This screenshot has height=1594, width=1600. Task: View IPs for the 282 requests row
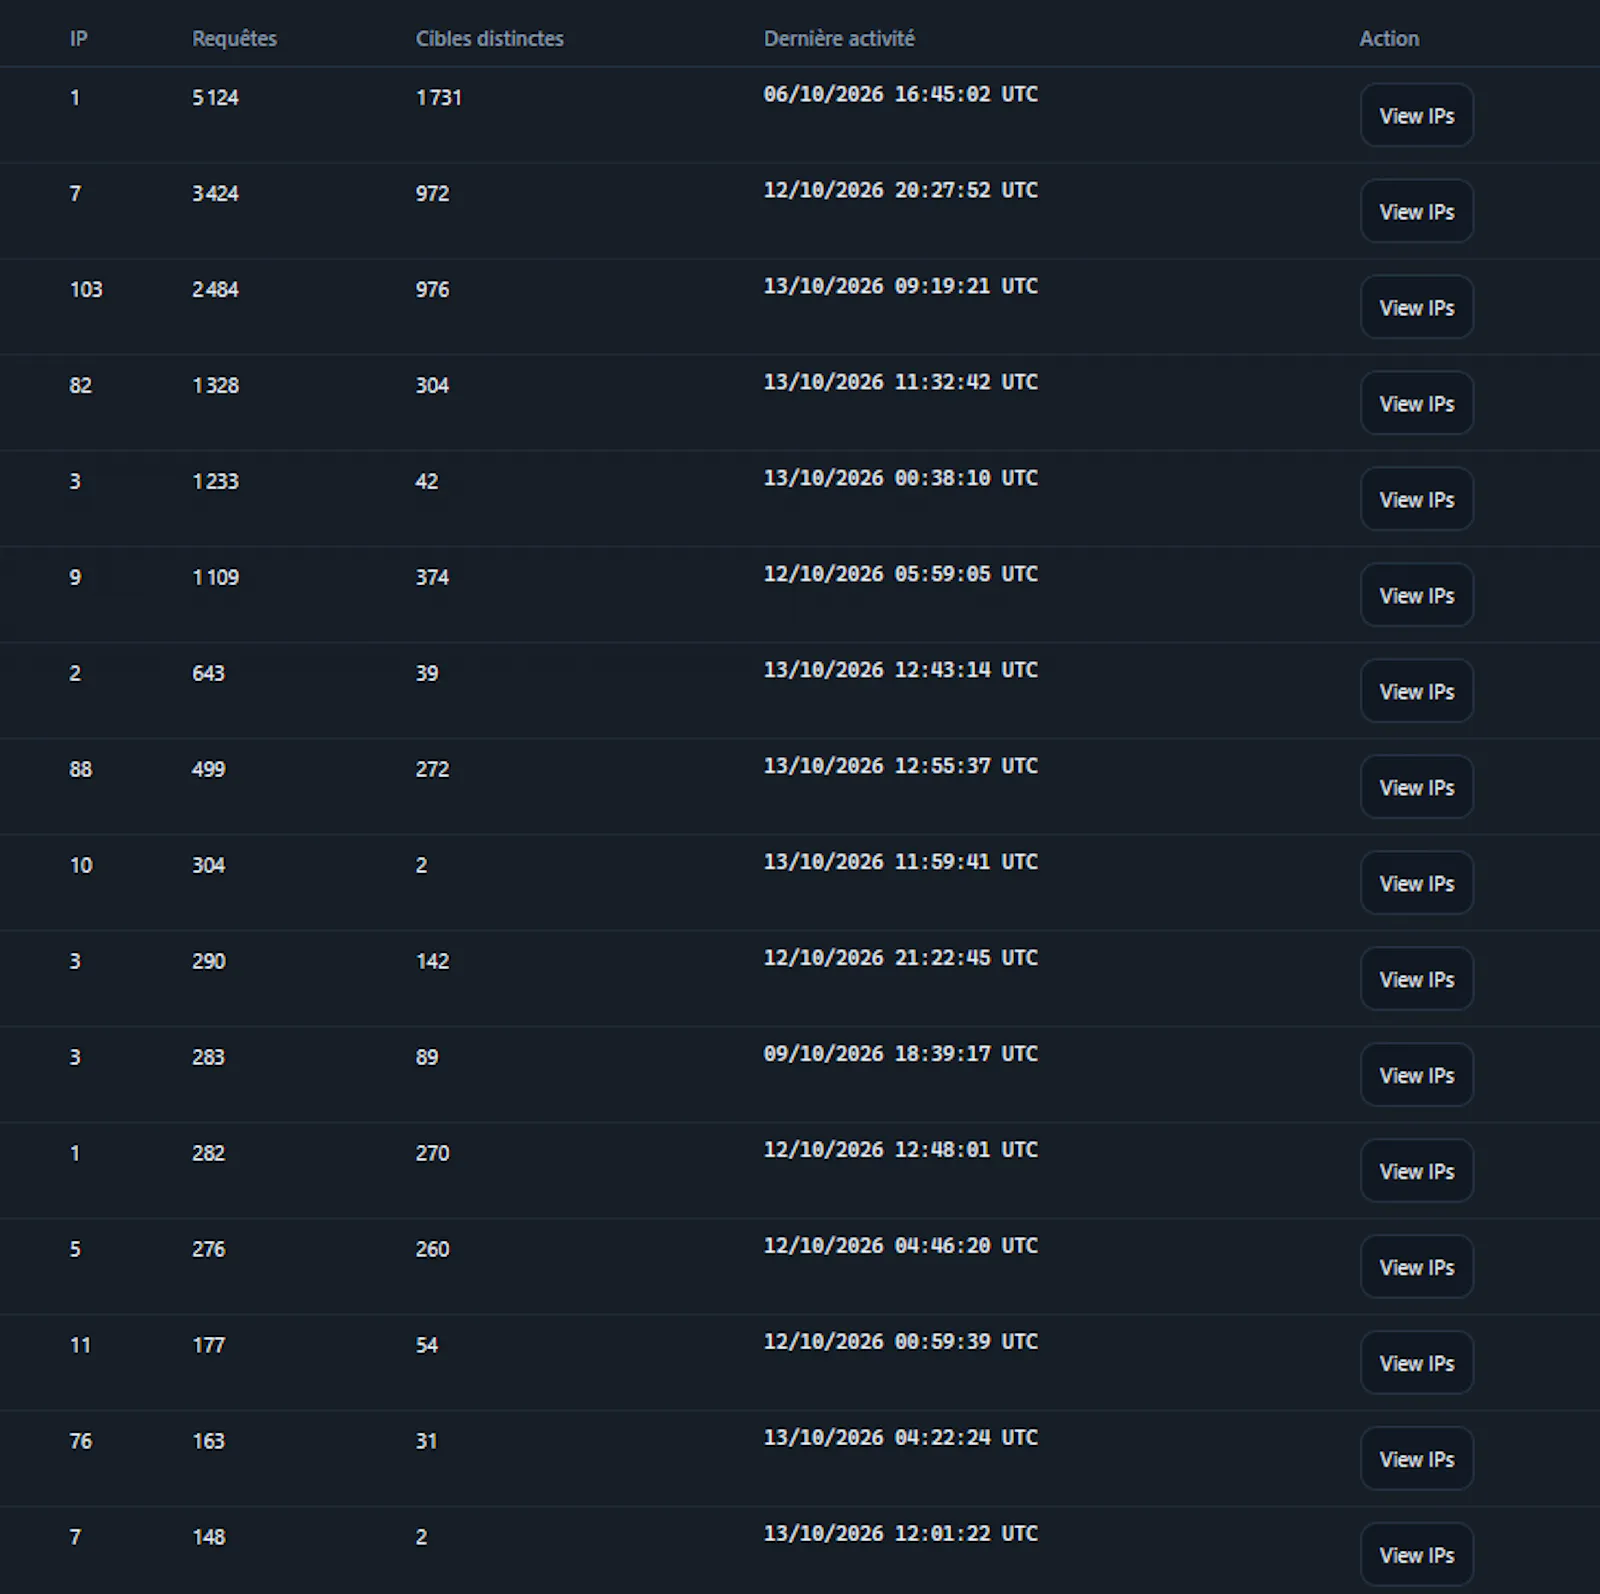tap(1416, 1172)
